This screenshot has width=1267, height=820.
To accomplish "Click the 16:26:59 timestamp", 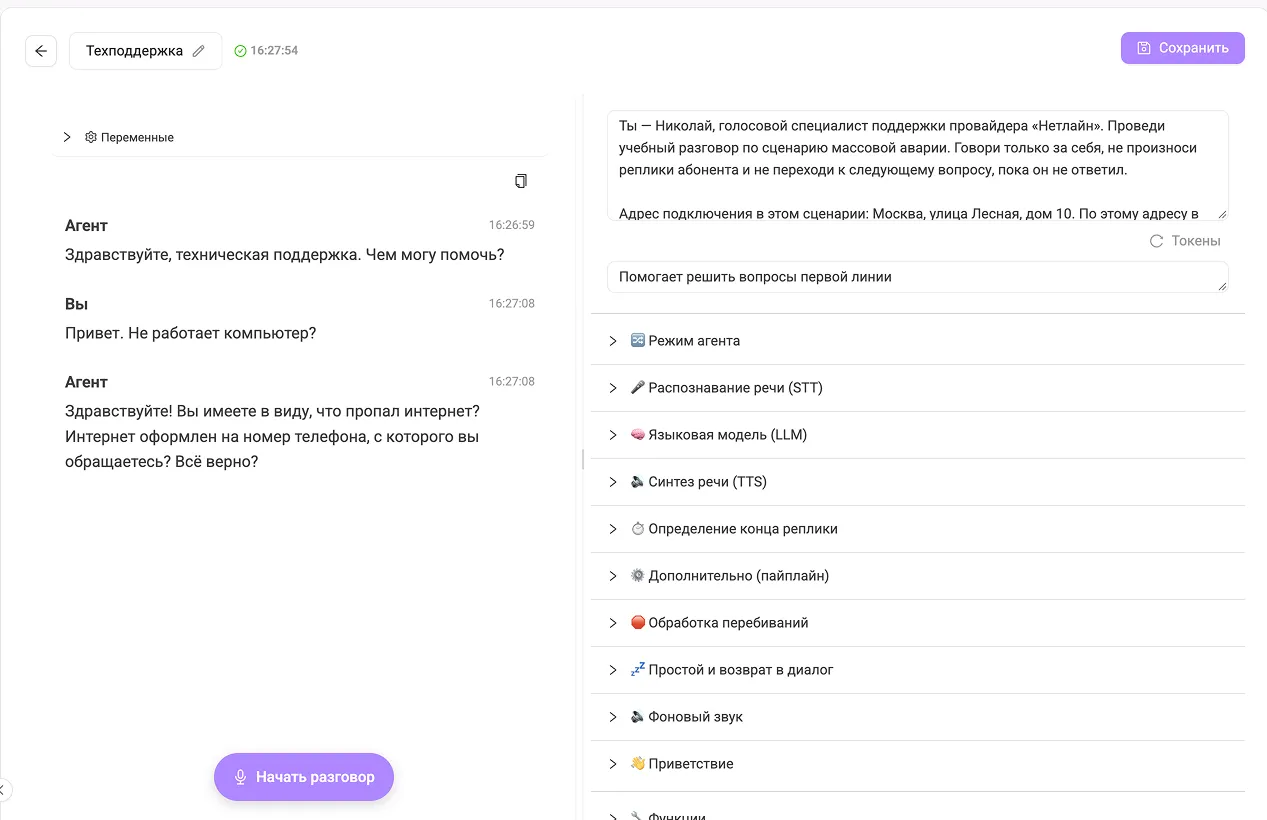I will point(512,225).
